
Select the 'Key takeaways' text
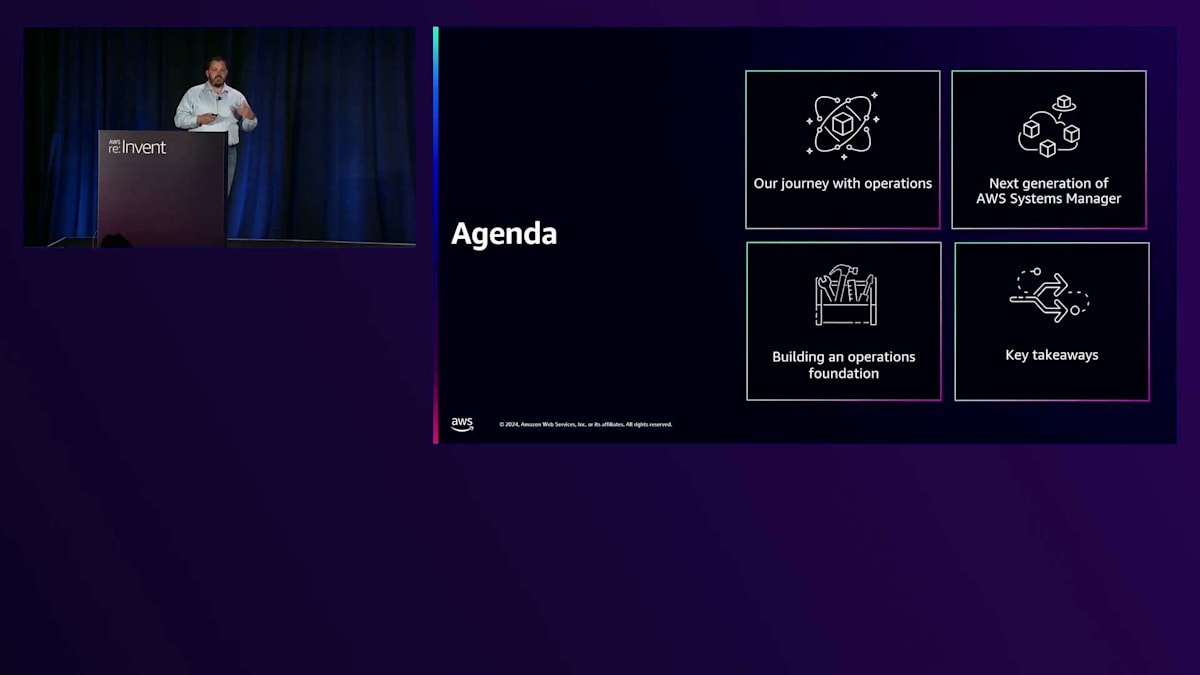click(1052, 355)
